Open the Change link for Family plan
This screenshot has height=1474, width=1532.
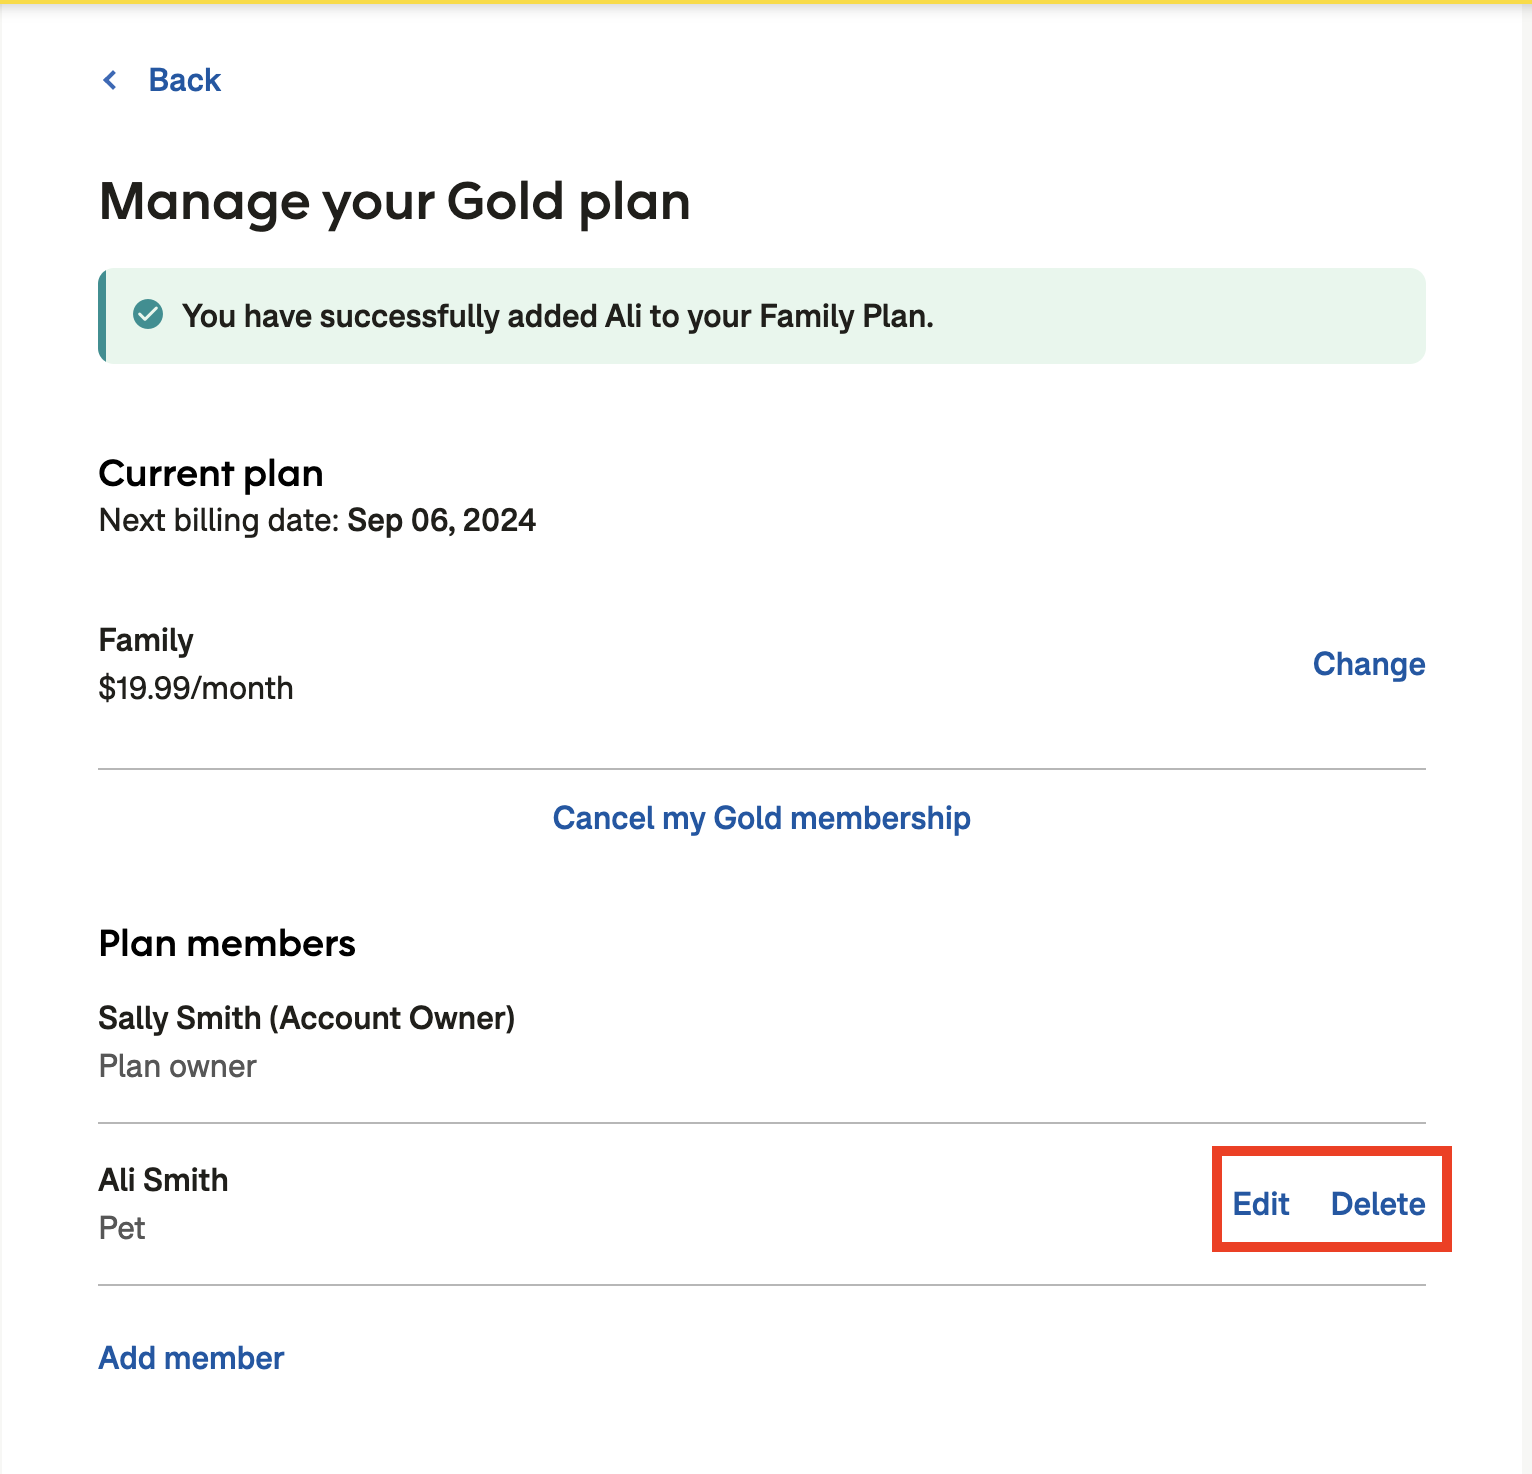[x=1369, y=664]
